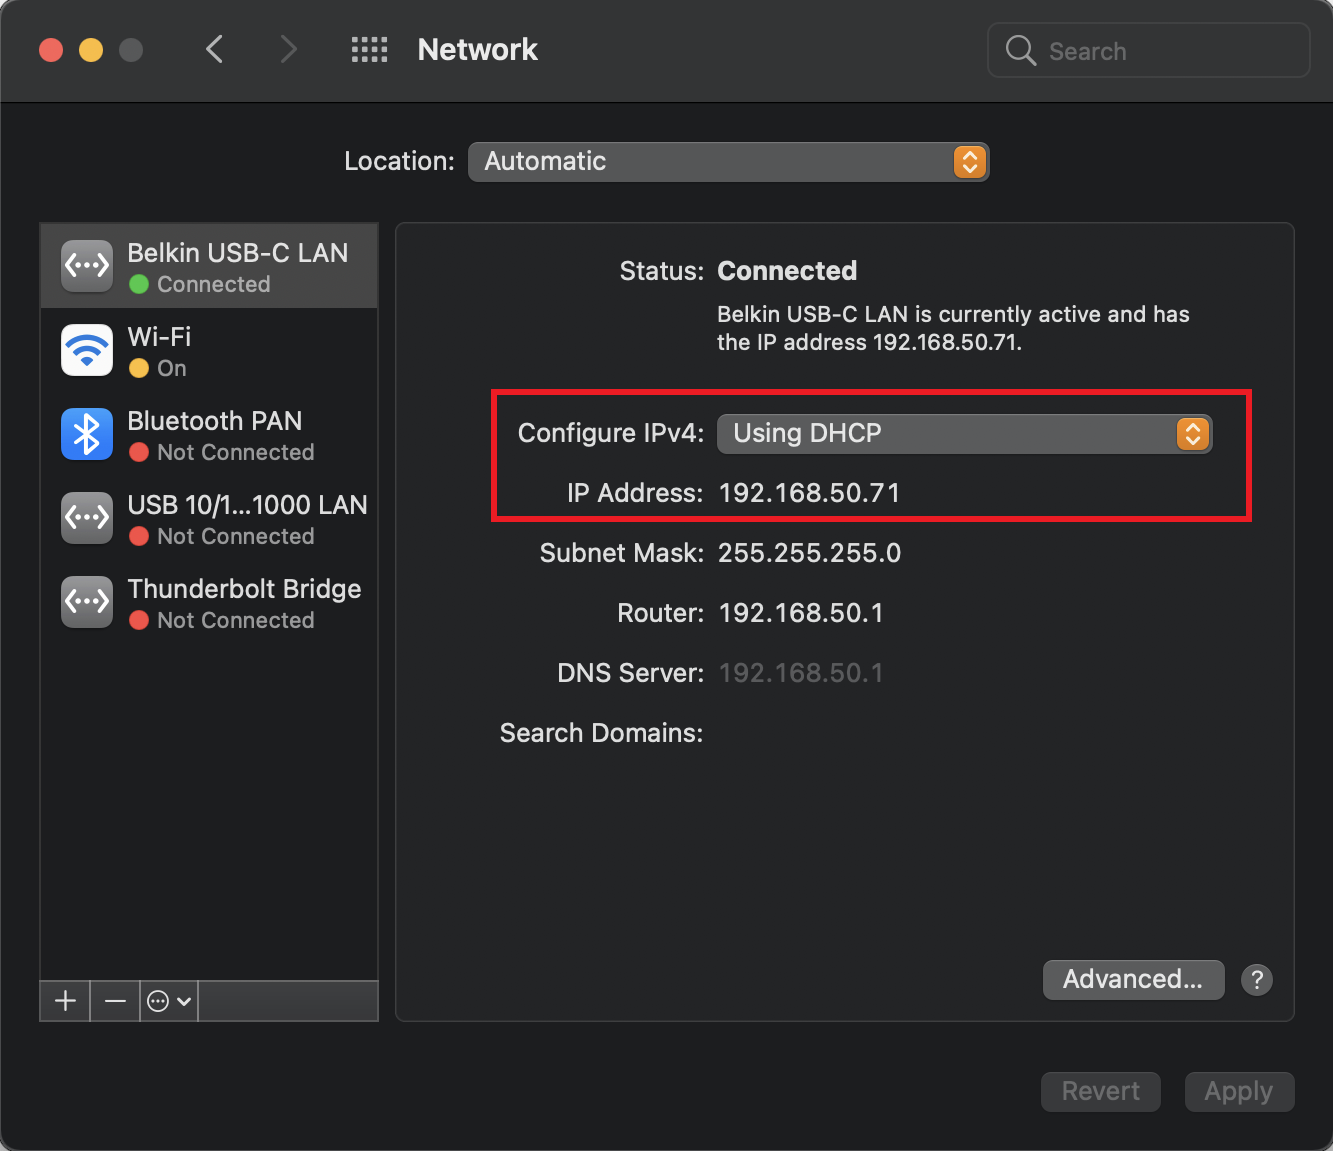Click the Belkin USB-C LAN ethernet icon
1333x1151 pixels.
click(x=87, y=266)
